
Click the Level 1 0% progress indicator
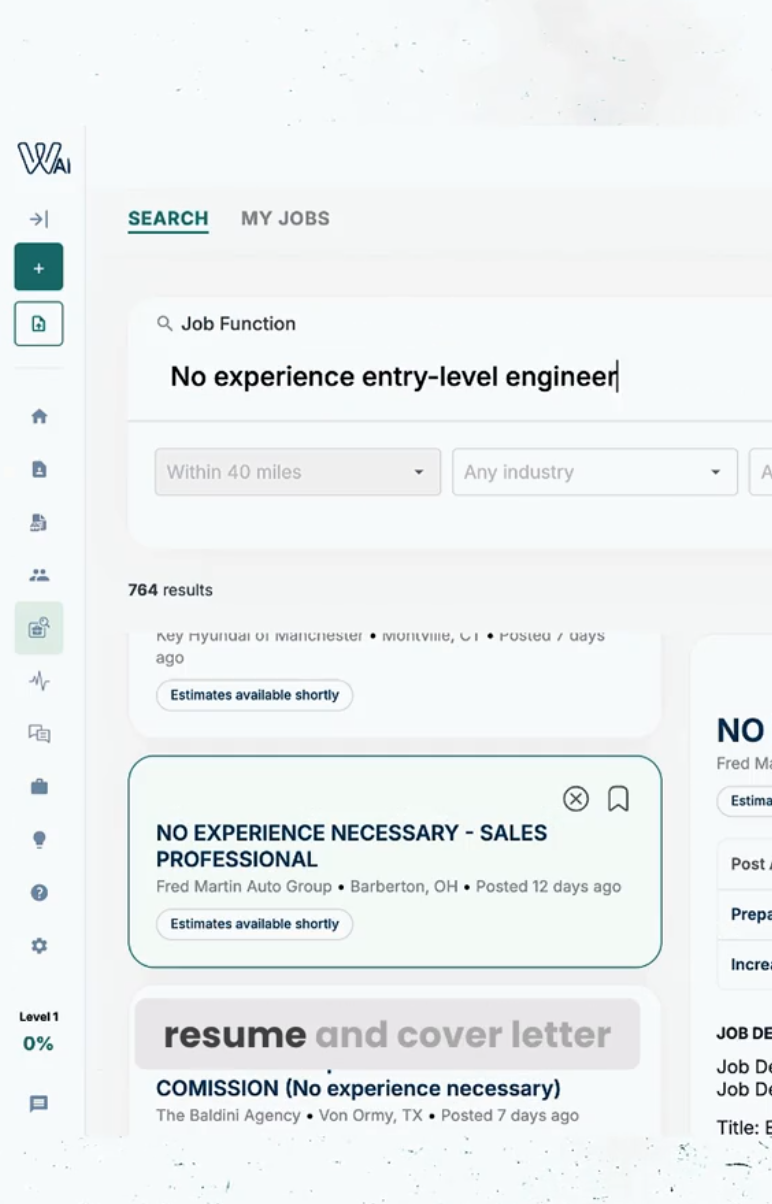(38, 1030)
